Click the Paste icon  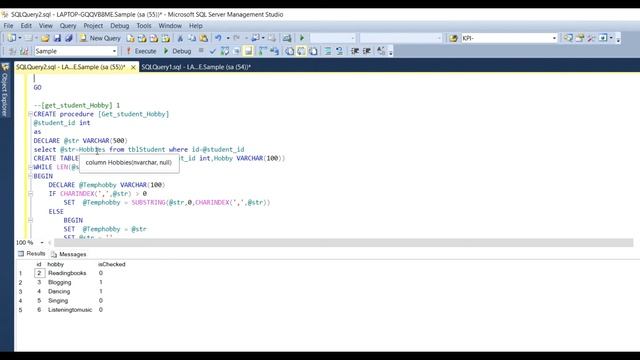click(204, 38)
